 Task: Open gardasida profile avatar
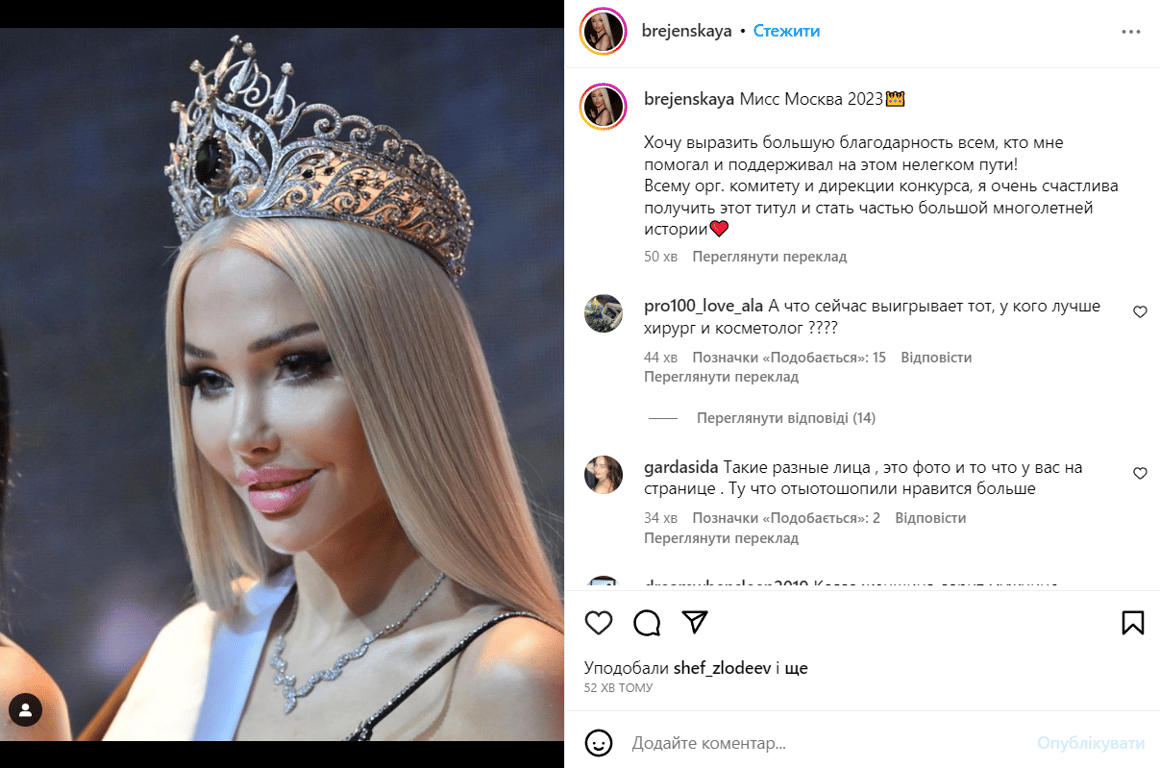pyautogui.click(x=603, y=475)
